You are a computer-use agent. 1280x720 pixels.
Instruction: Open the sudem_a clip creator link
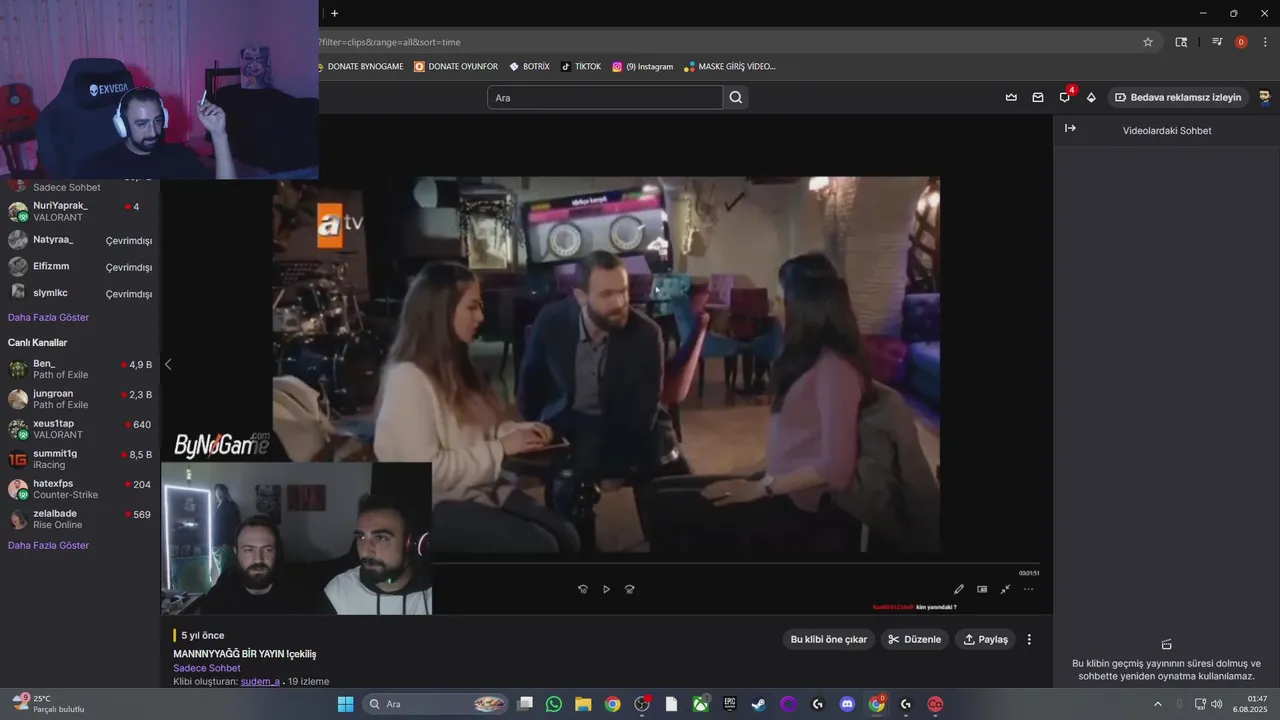coord(260,681)
